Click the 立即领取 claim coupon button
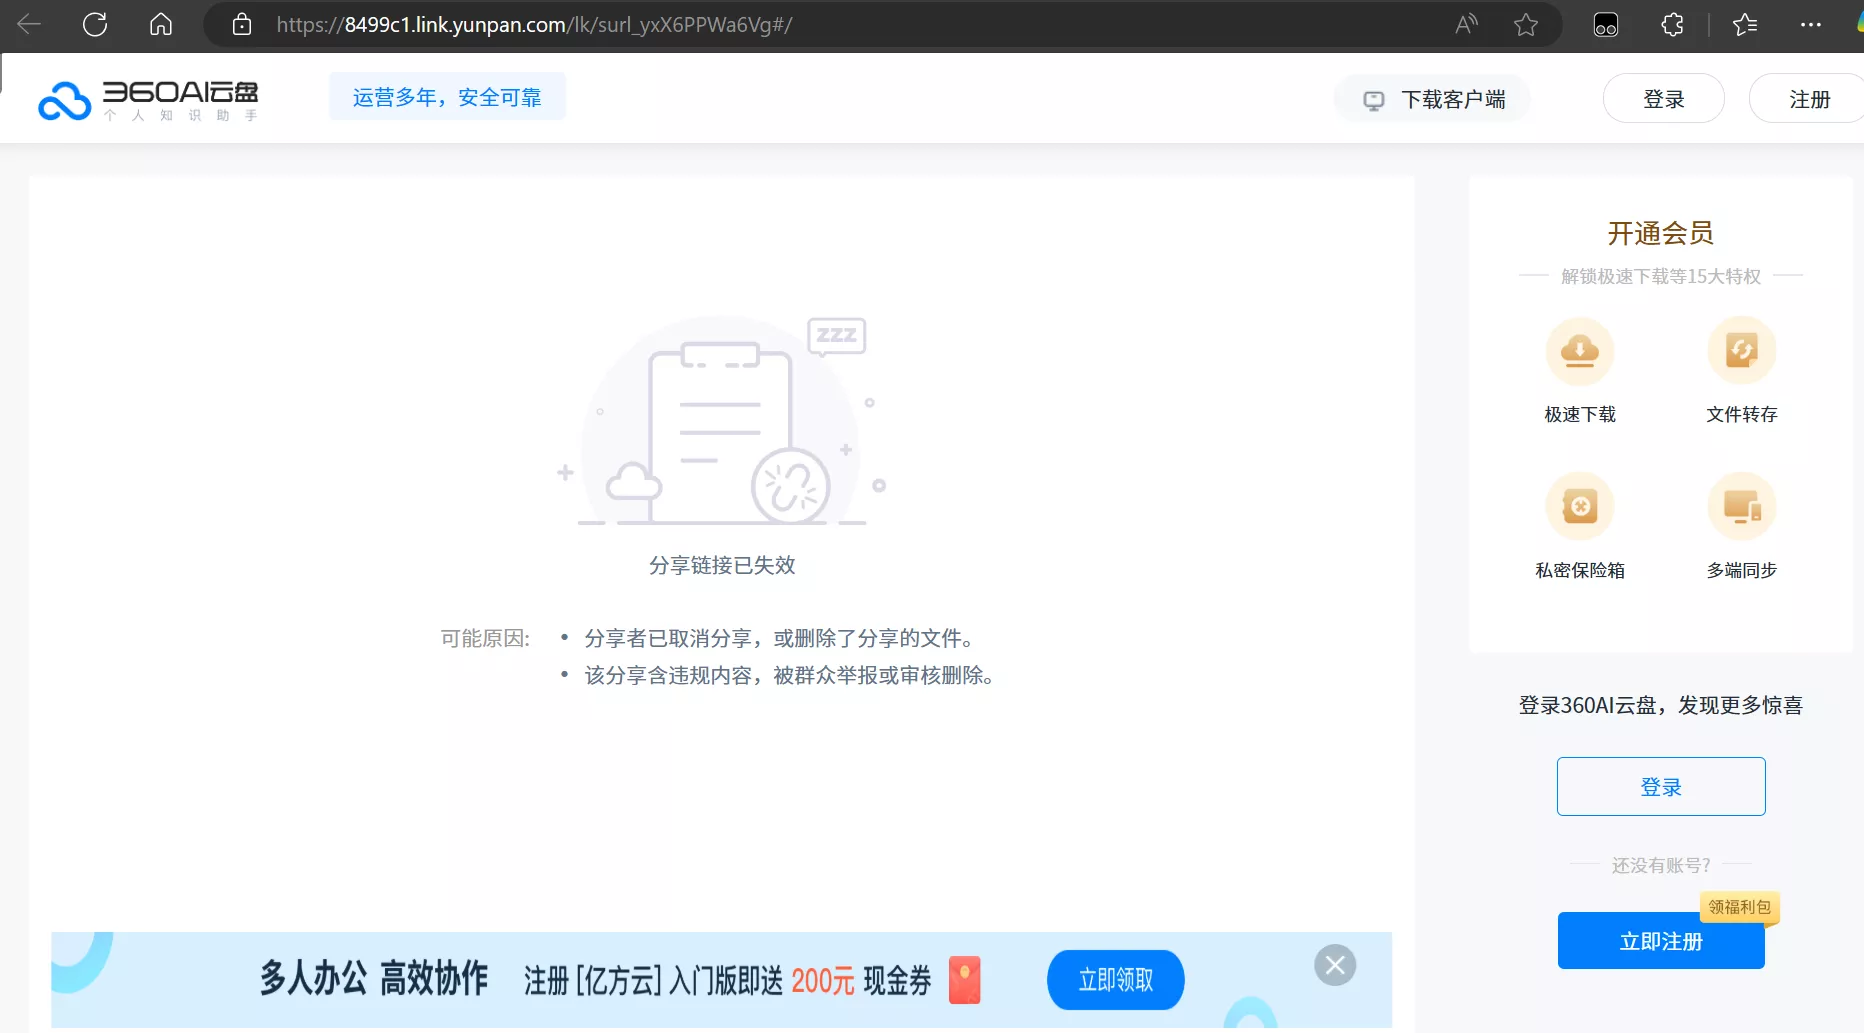 [x=1114, y=980]
